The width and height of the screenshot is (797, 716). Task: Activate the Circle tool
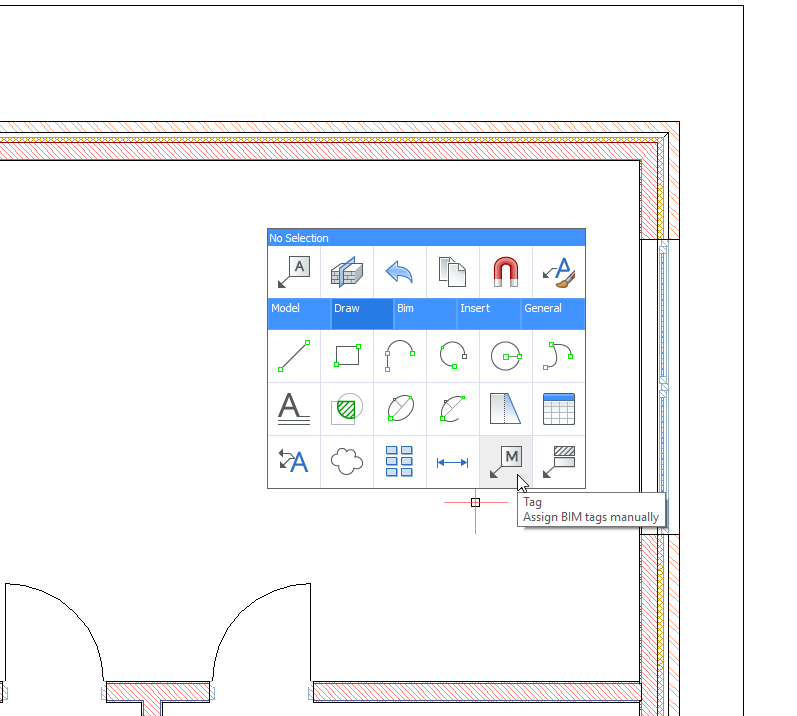(506, 356)
